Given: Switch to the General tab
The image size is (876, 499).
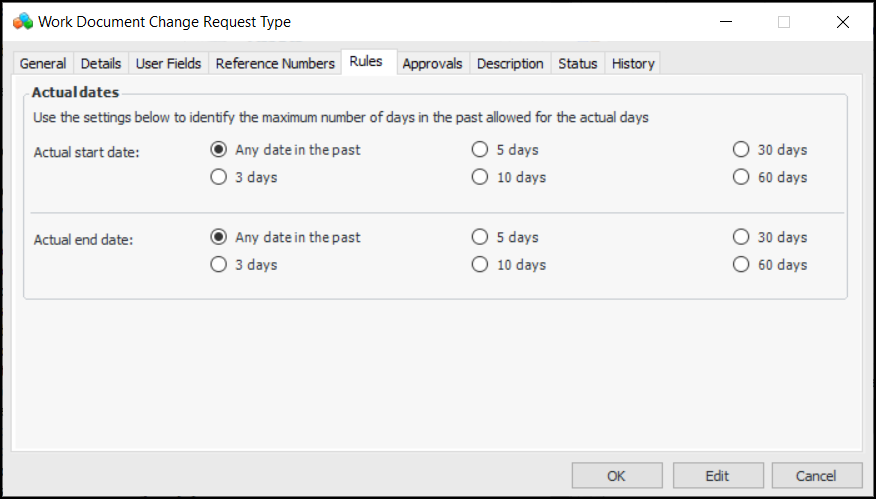Looking at the screenshot, I should pos(43,63).
